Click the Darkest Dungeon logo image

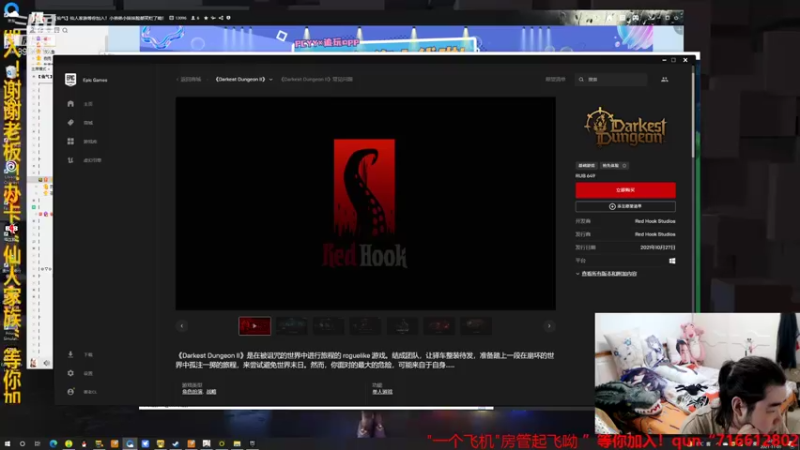(626, 128)
